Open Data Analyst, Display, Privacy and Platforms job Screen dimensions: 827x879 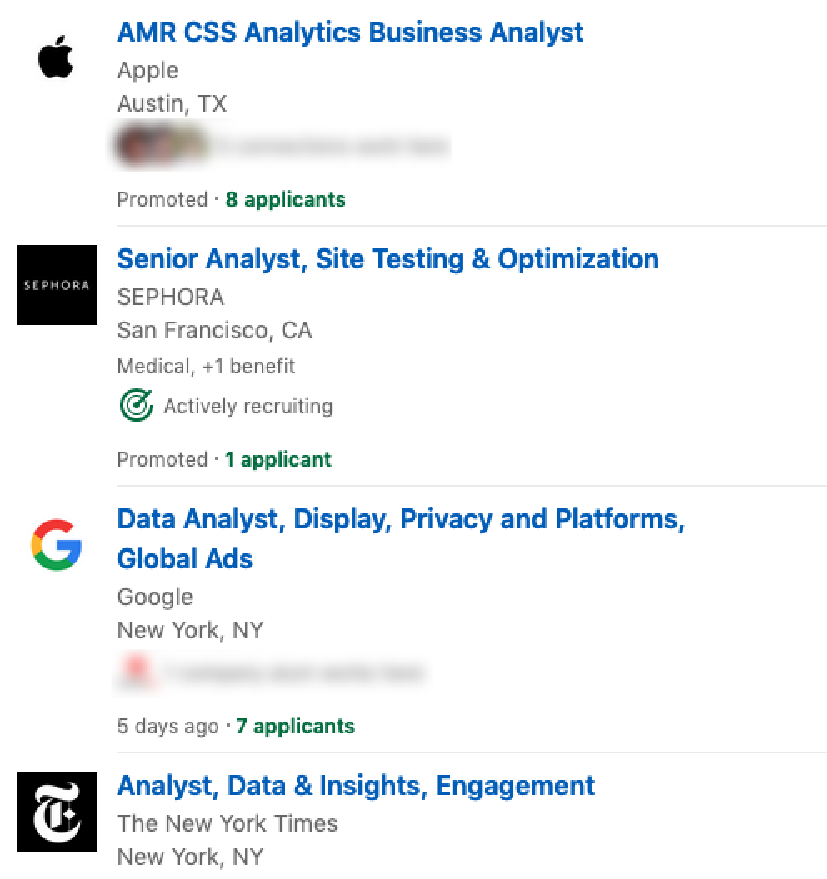click(x=400, y=519)
